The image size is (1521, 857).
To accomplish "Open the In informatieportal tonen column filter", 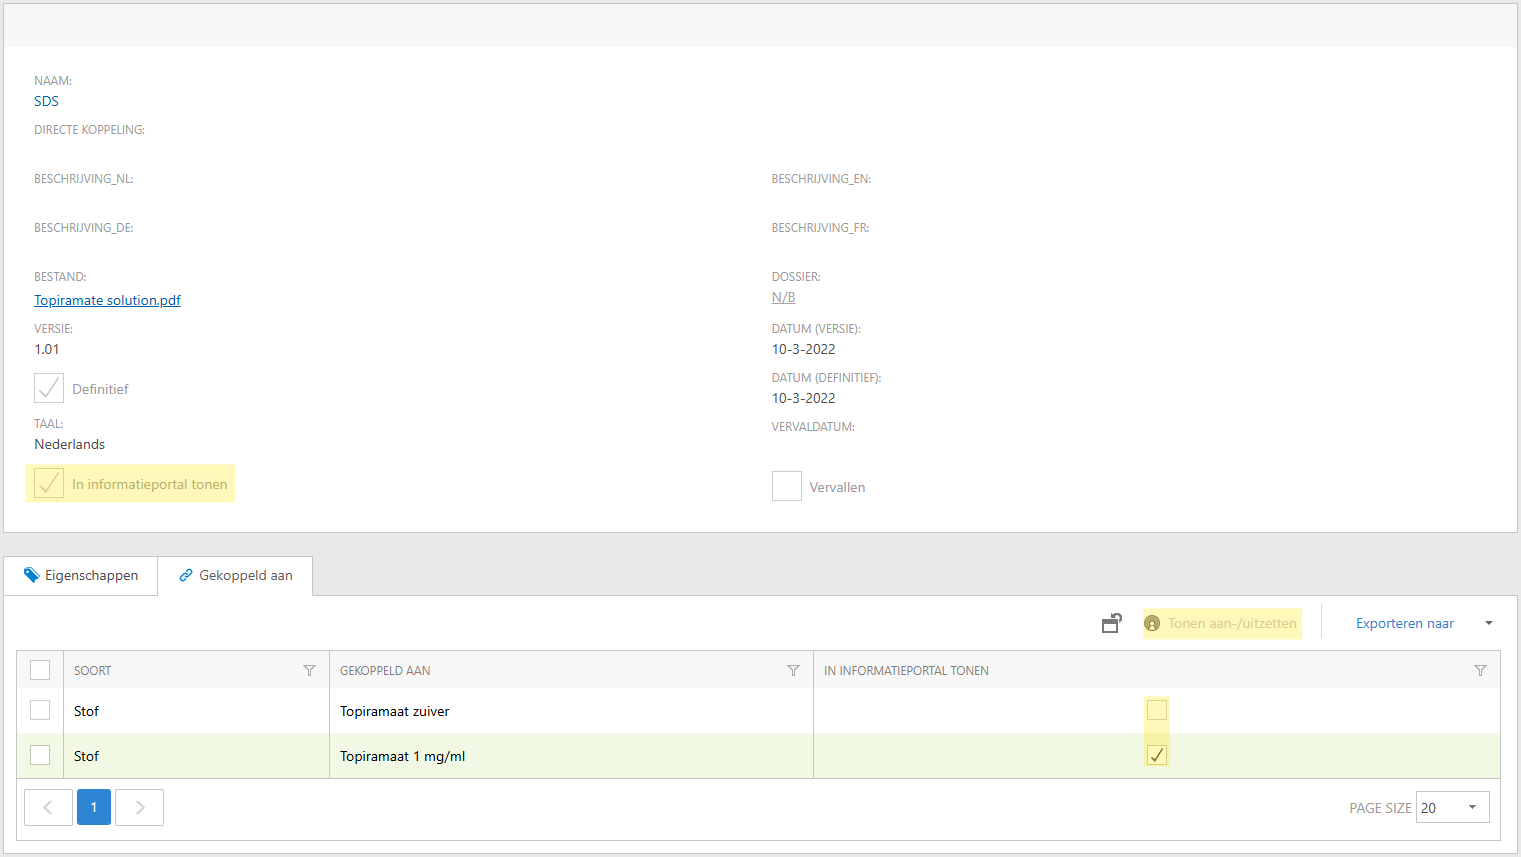I will tap(1480, 670).
